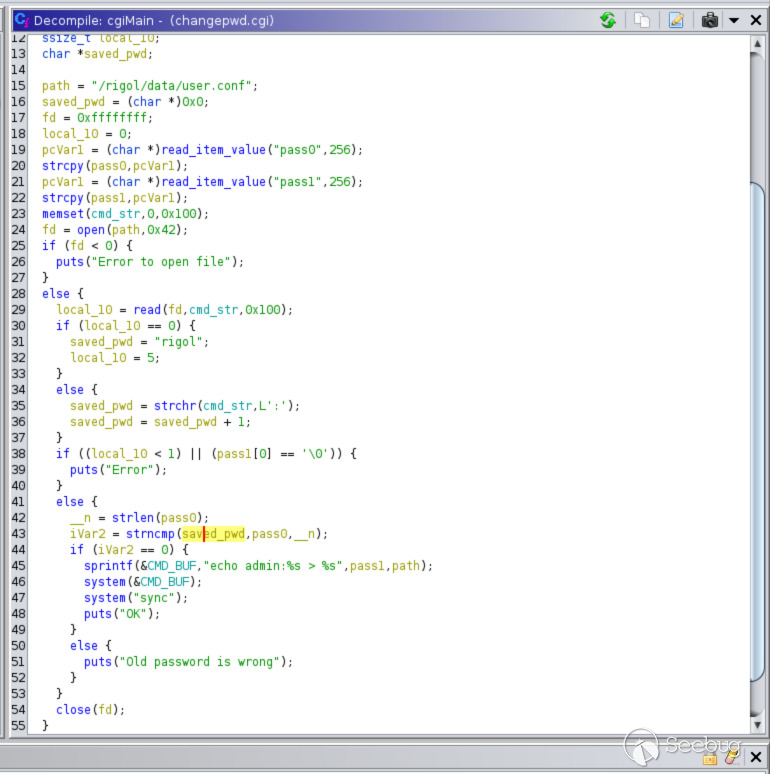Image resolution: width=770 pixels, height=774 pixels.
Task: Click the eraser icon in bottom panel
Action: tap(731, 757)
